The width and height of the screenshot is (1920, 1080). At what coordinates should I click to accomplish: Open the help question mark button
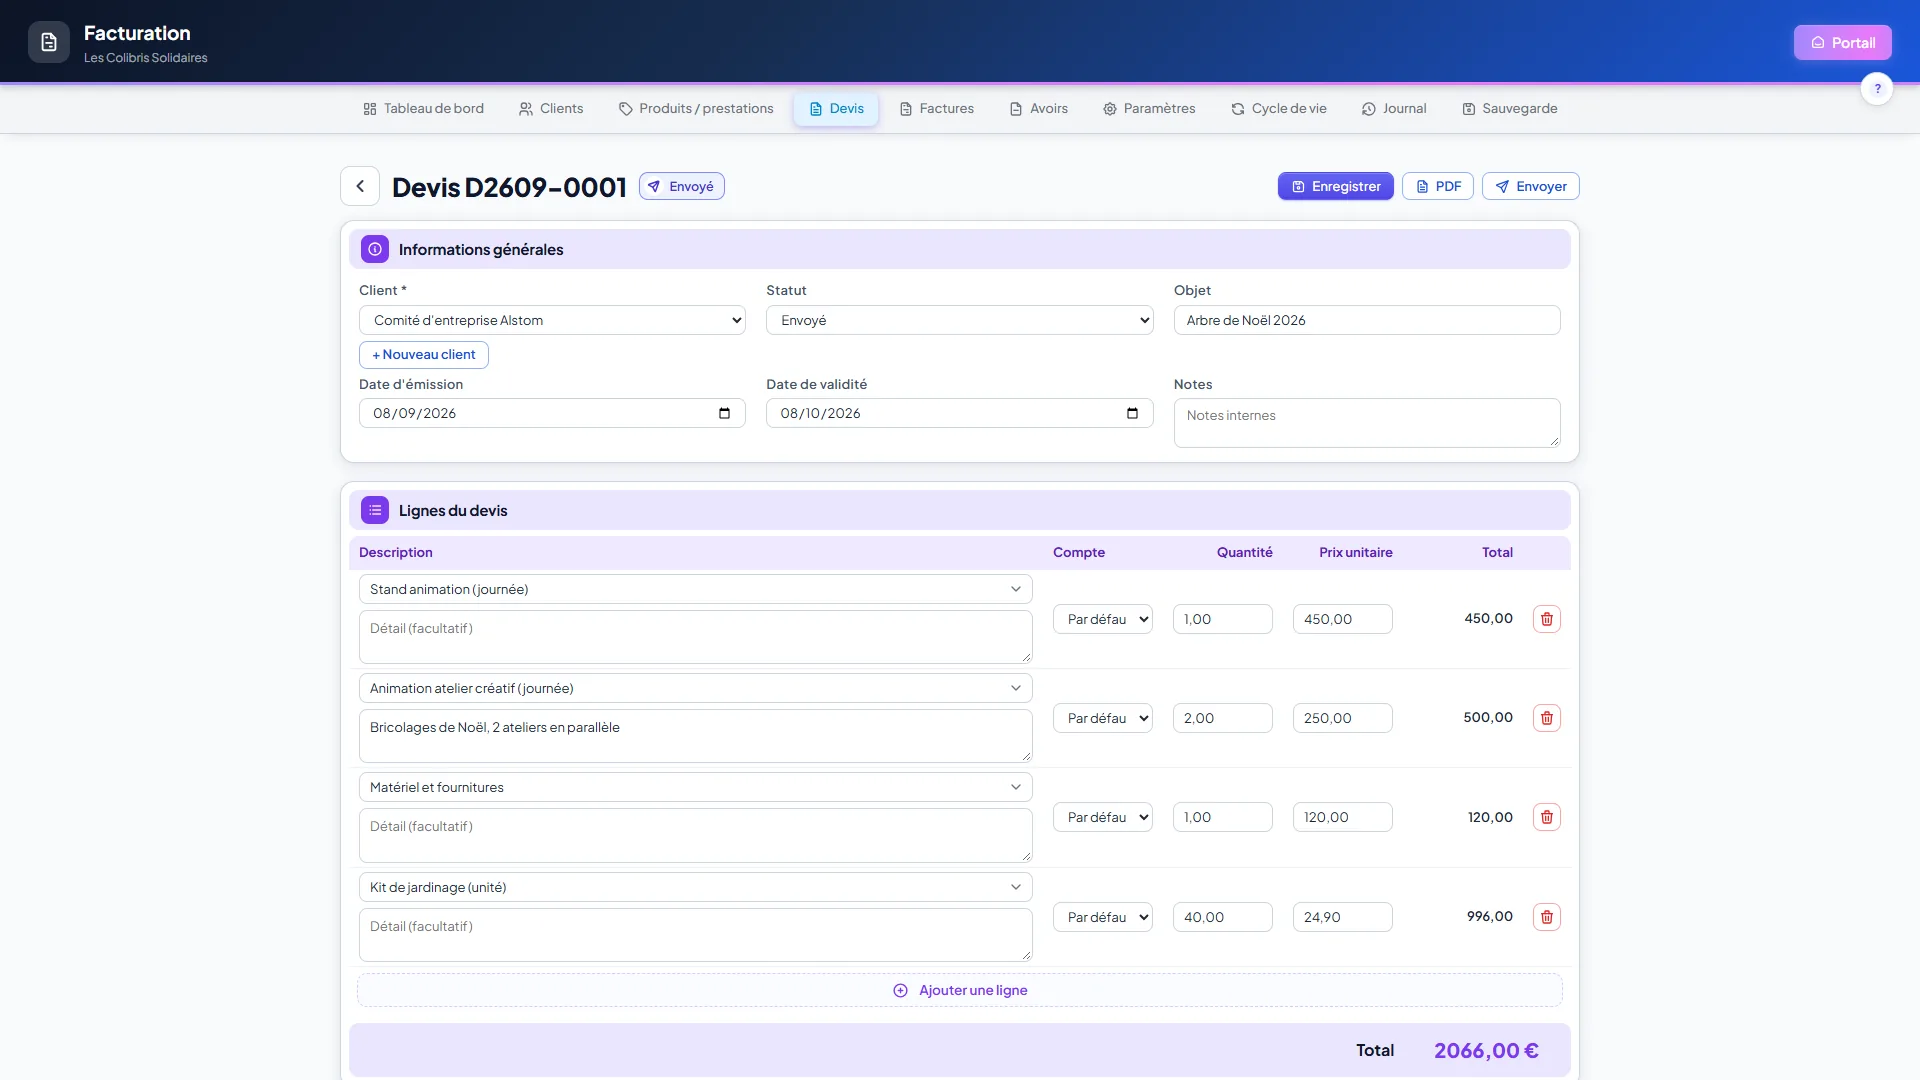click(x=1877, y=89)
